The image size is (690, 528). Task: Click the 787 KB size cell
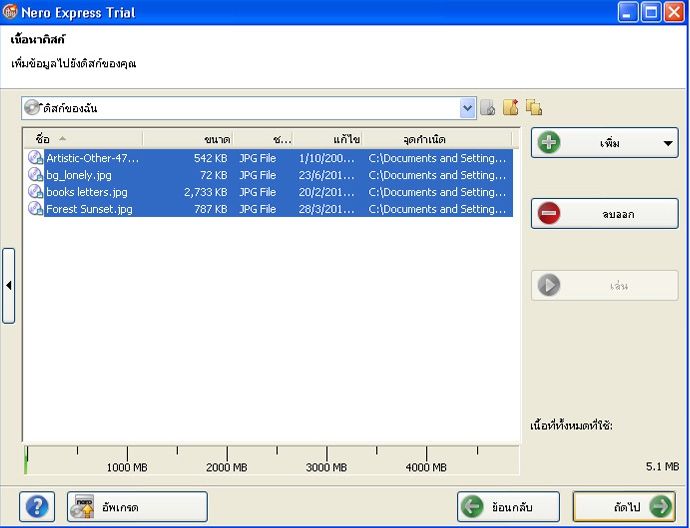pos(211,209)
